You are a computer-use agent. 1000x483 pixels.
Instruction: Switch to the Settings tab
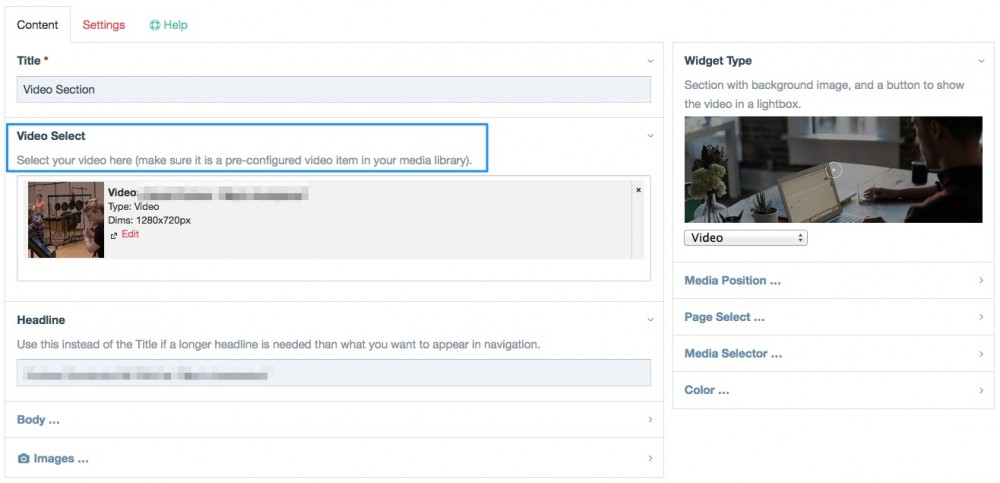[x=104, y=25]
